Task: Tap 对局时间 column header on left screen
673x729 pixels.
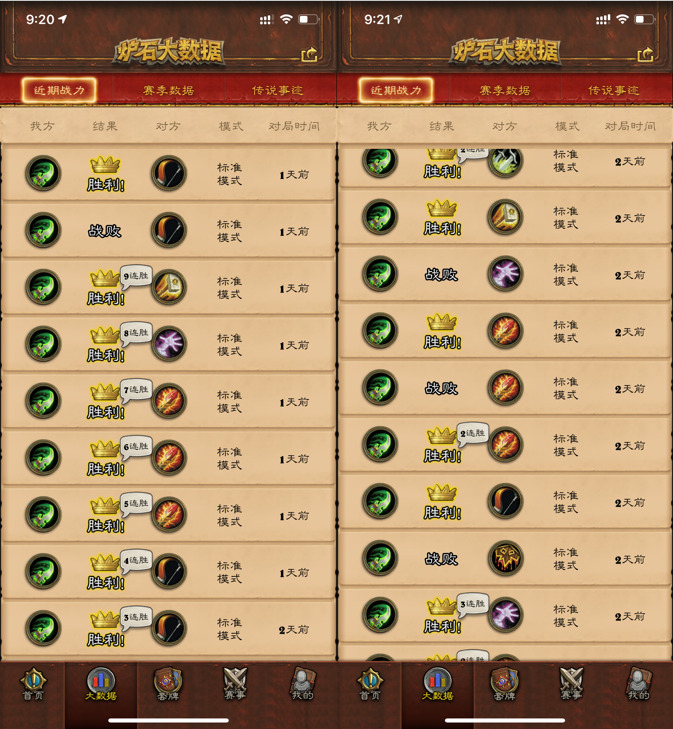Action: tap(294, 126)
